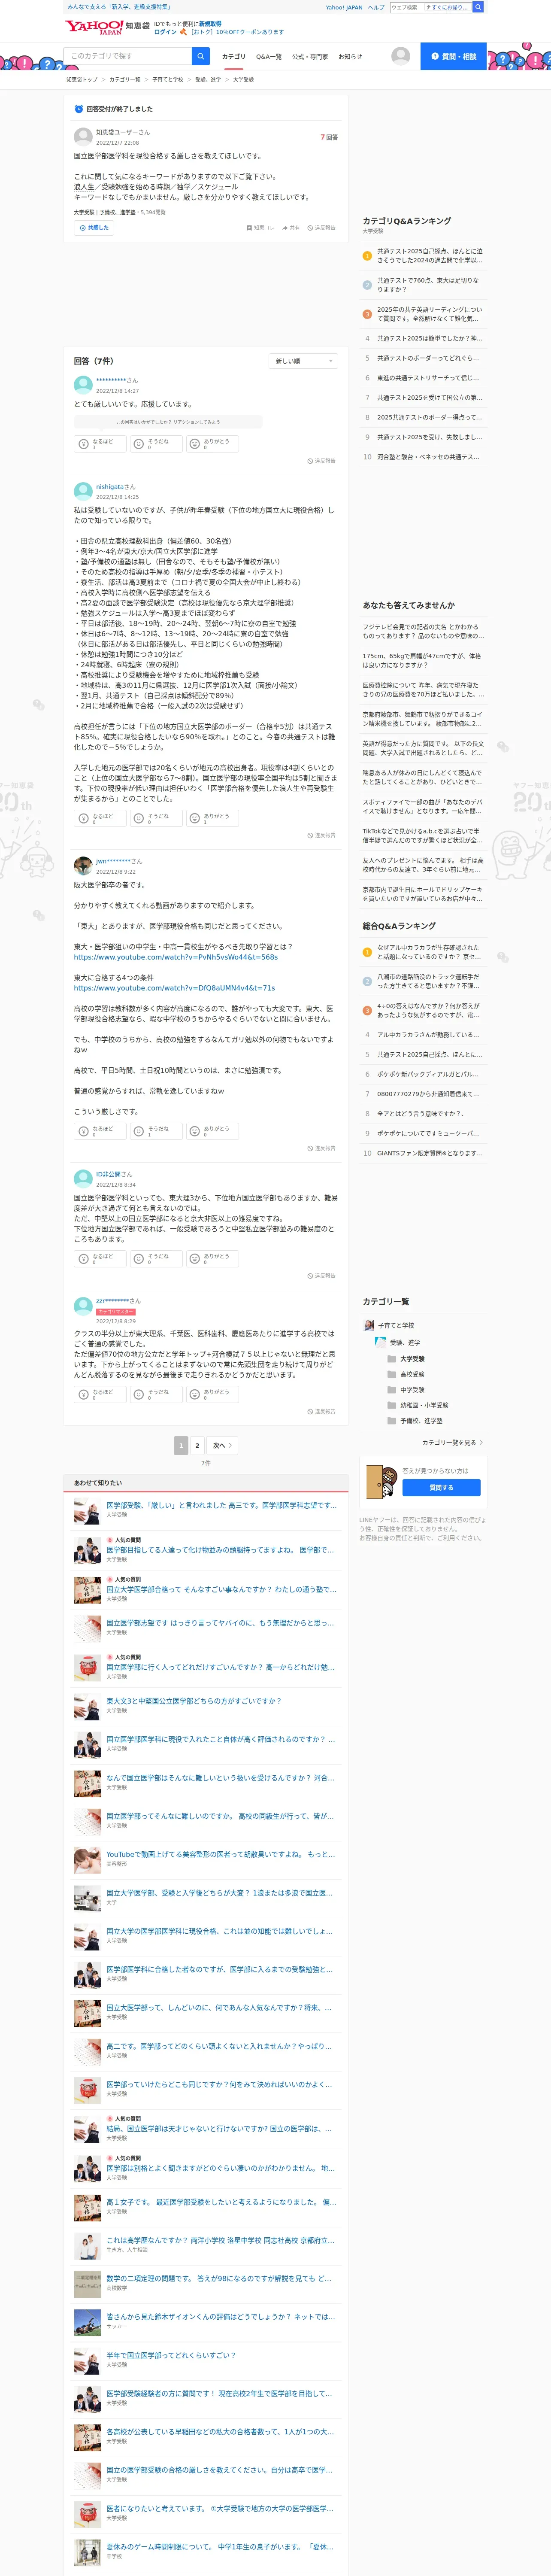Click なるほど reaction on first answer

click(101, 444)
